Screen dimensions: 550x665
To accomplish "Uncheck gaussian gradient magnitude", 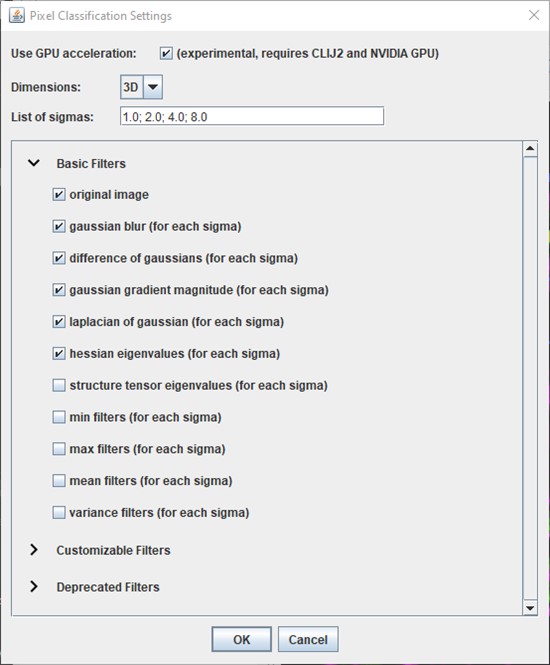I will click(x=59, y=290).
